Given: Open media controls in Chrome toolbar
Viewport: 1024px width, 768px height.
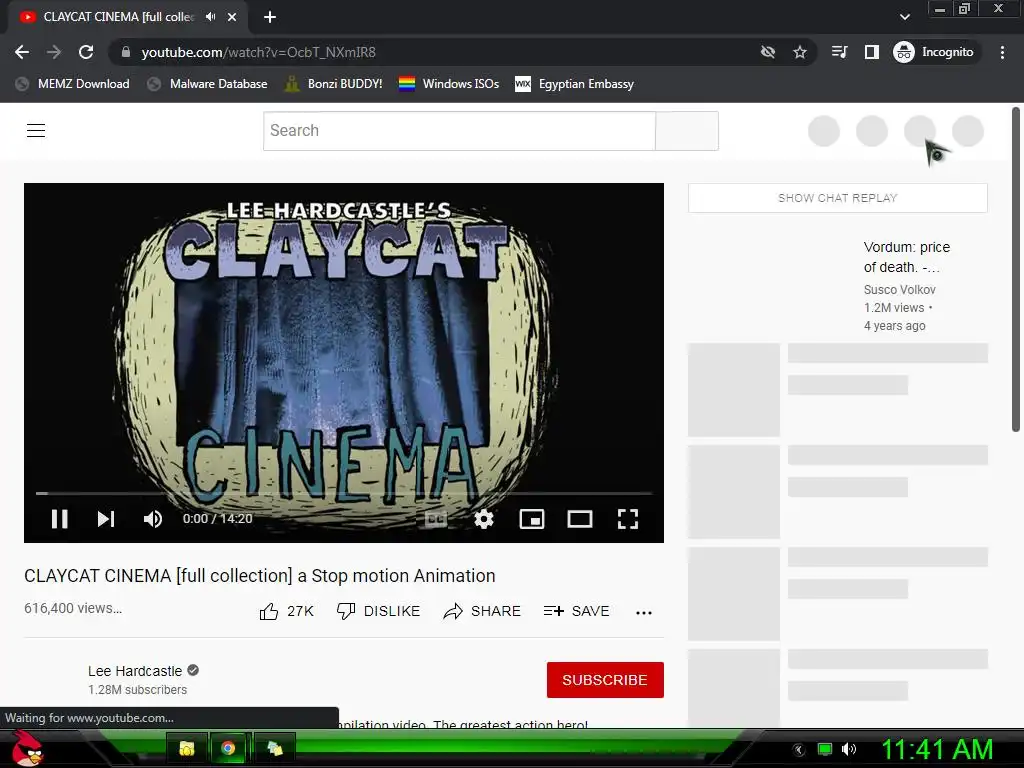Looking at the screenshot, I should coord(840,52).
